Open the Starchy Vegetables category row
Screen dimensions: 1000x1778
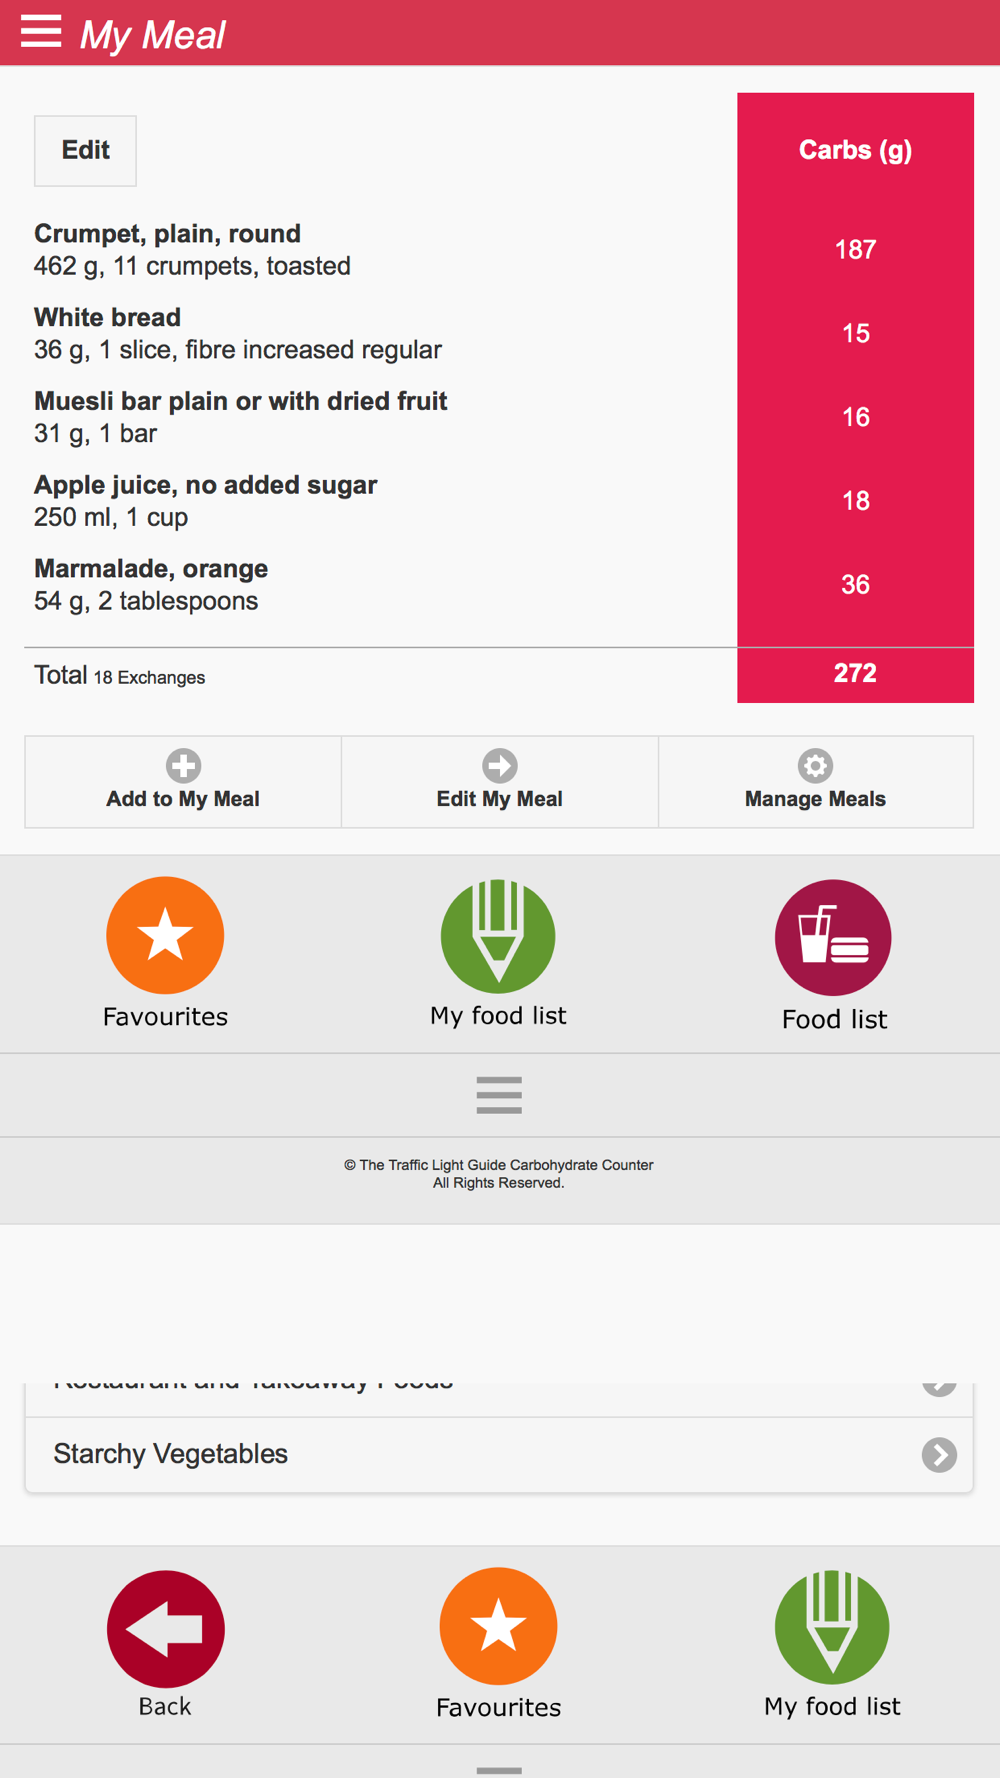pos(499,1455)
